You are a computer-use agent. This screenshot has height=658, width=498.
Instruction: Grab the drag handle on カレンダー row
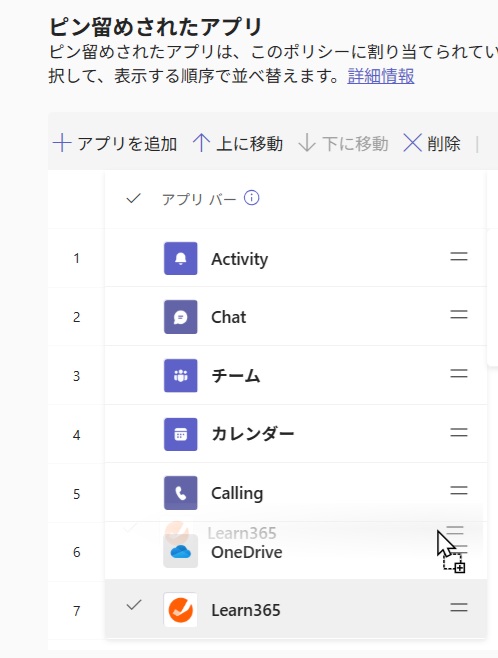click(x=459, y=432)
